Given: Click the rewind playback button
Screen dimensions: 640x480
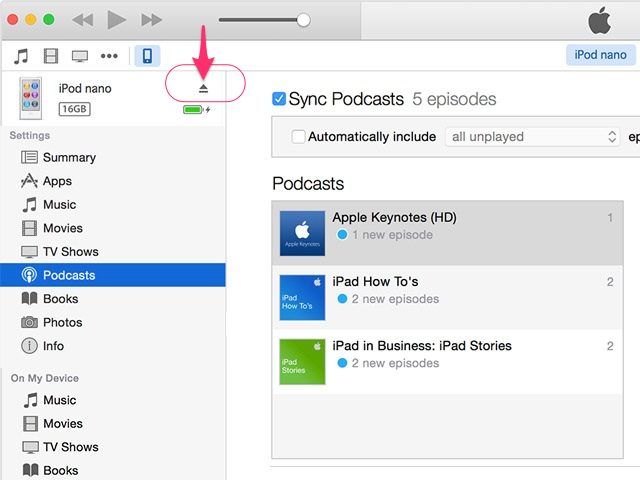Looking at the screenshot, I should tap(82, 20).
